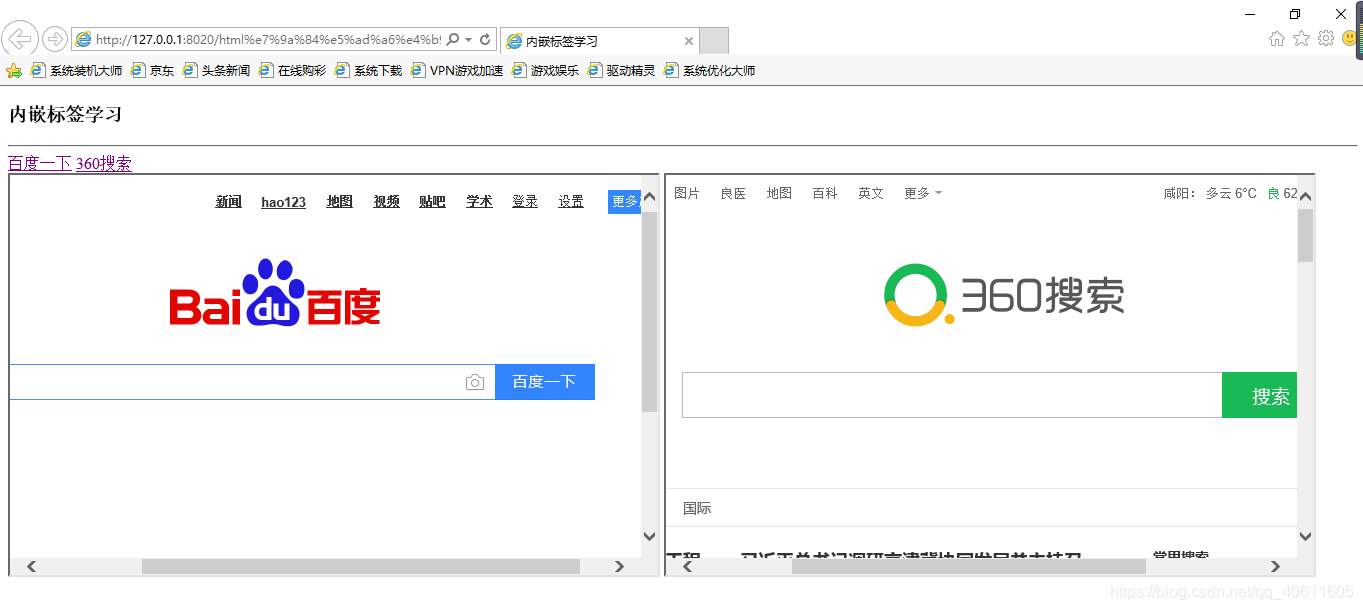Click the 360 frame scroll-down arrow
Viewport: 1363px width, 610px height.
point(1305,537)
